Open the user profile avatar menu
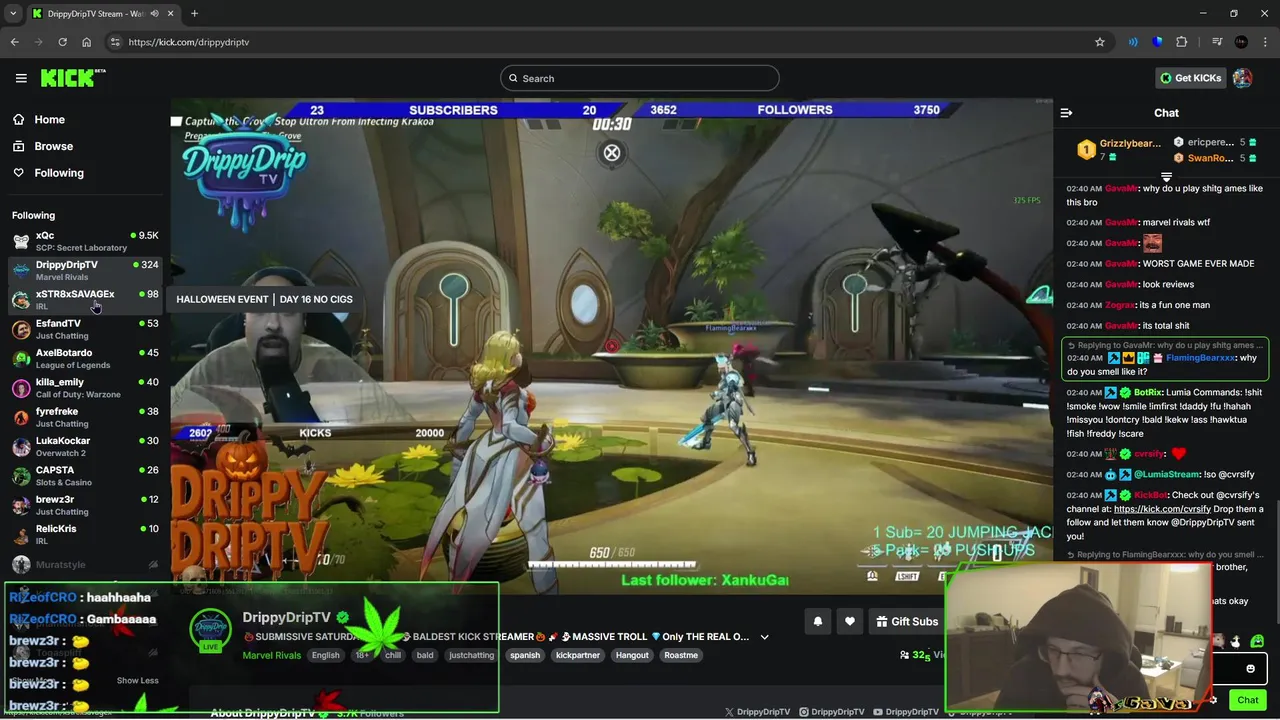 coord(1242,78)
